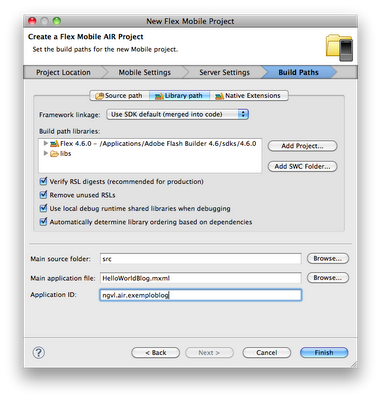
Task: Select the Library path tab
Action: click(179, 96)
